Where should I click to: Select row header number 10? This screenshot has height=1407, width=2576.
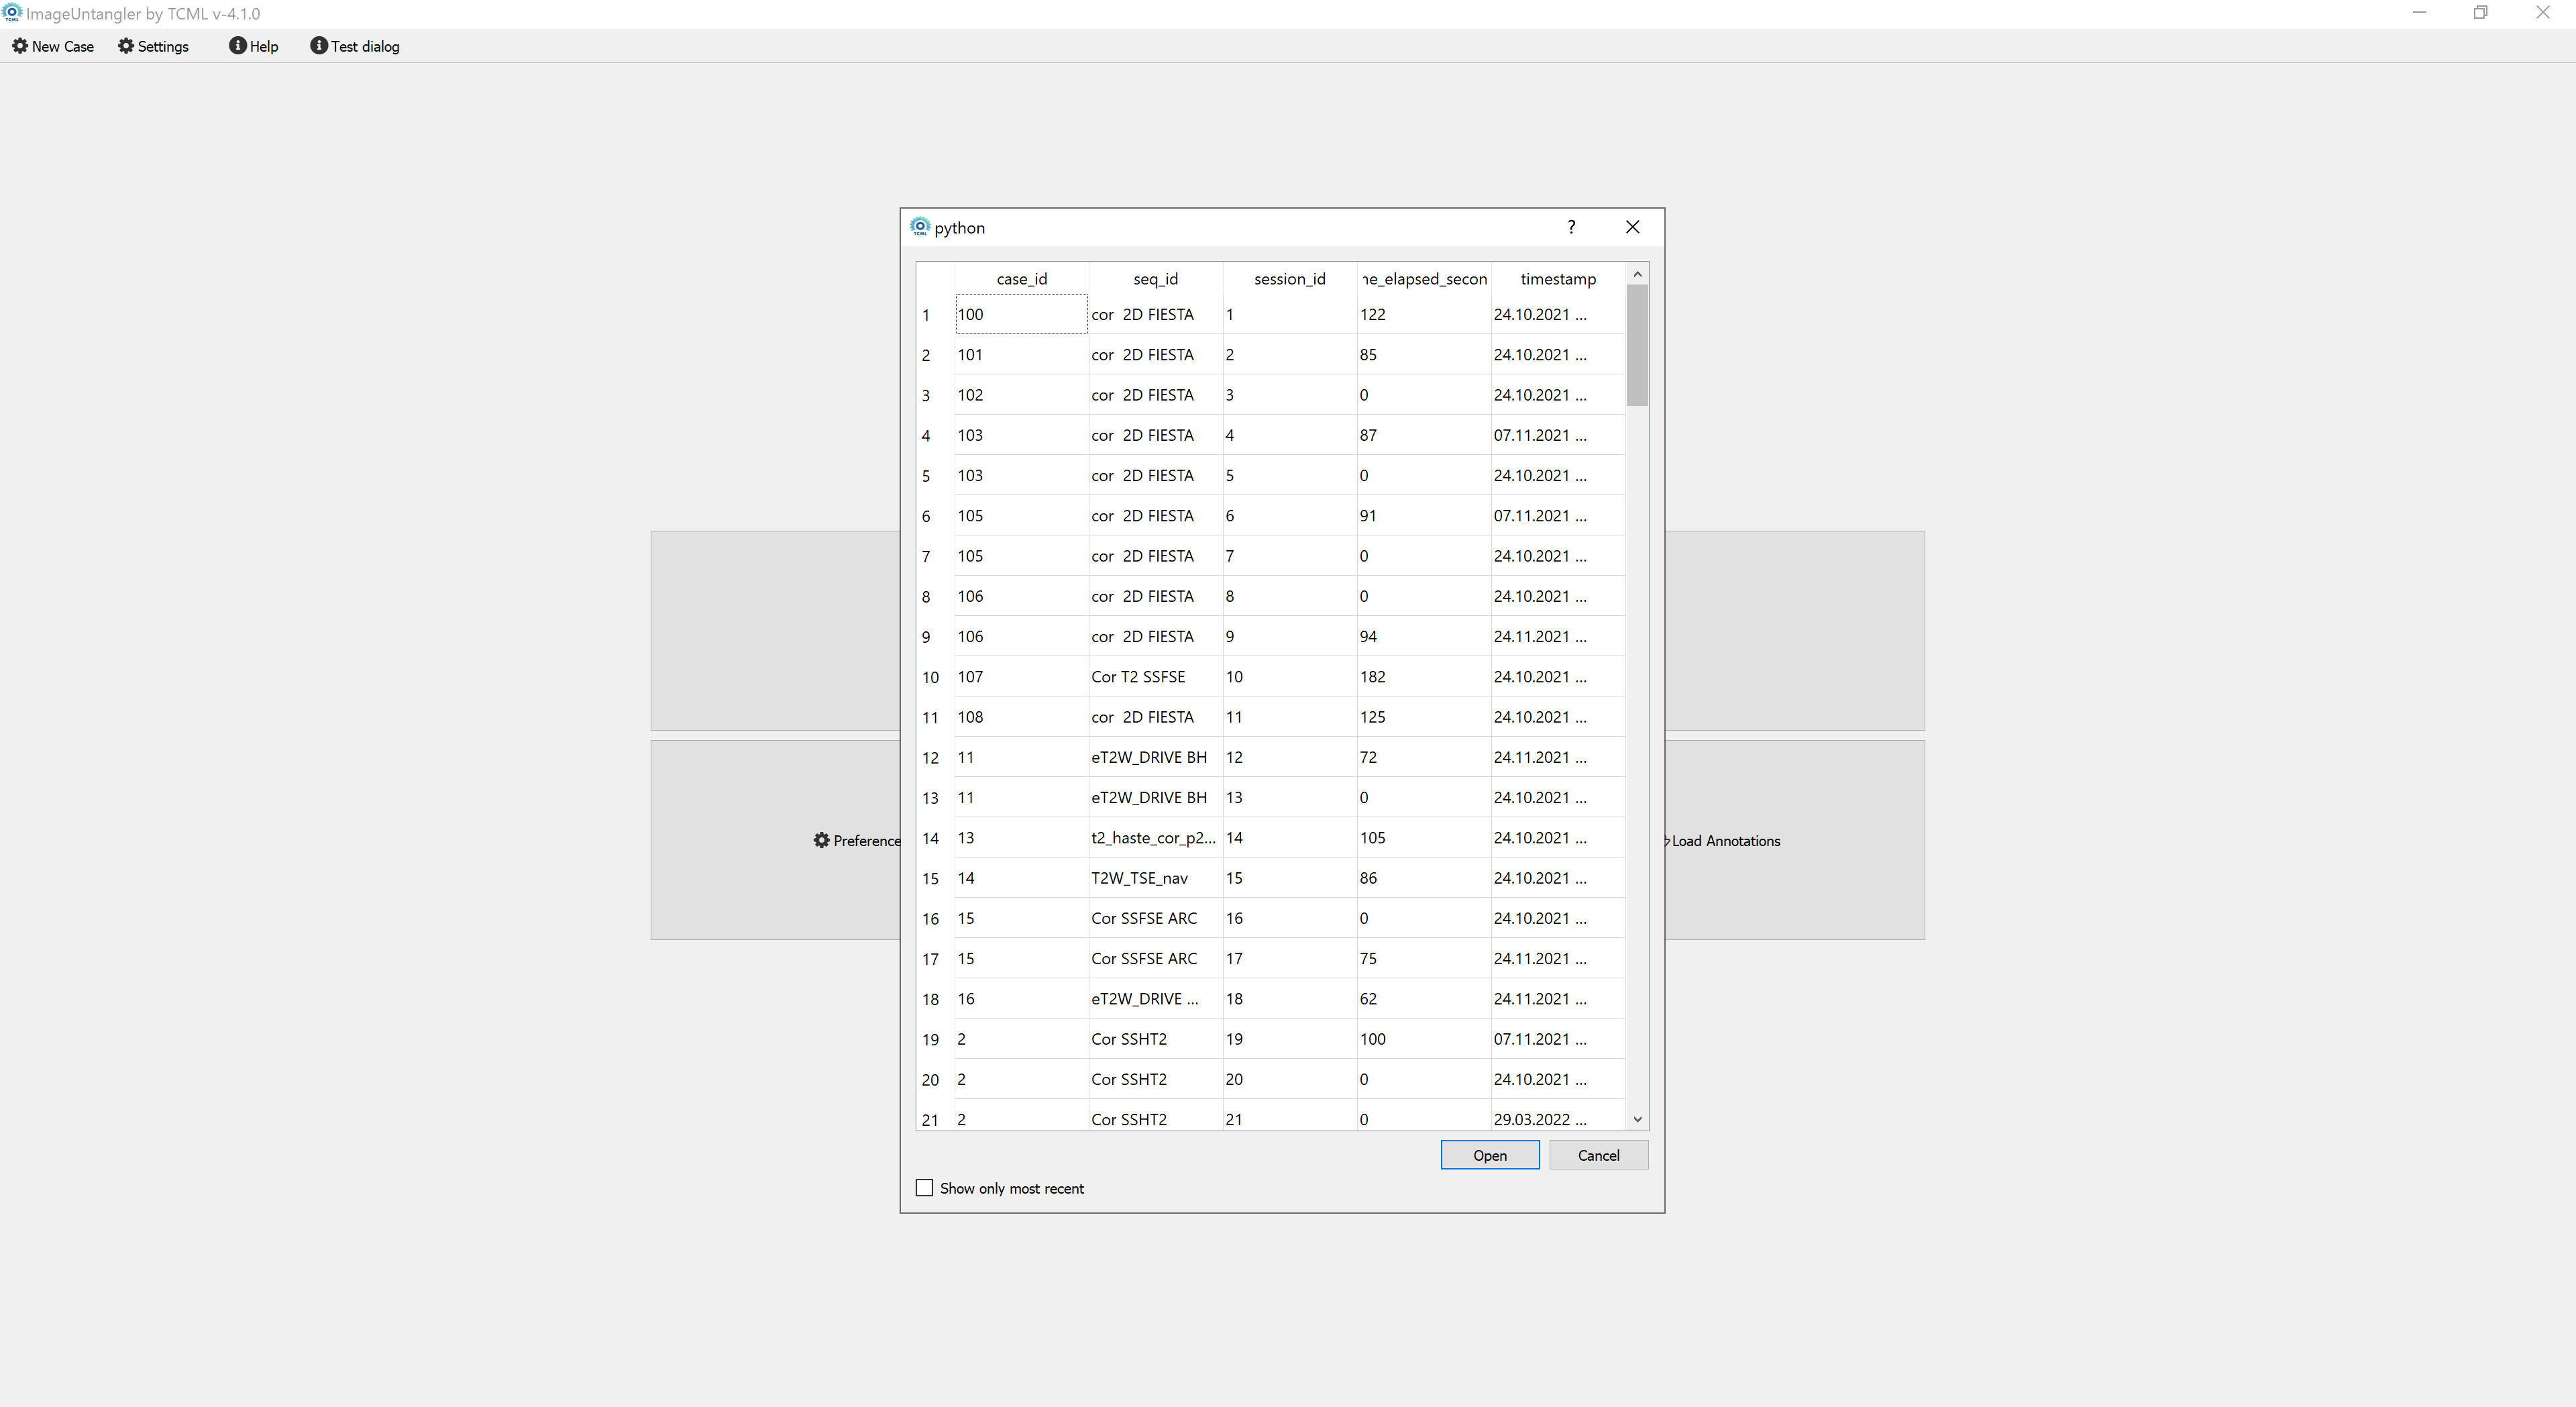click(935, 677)
